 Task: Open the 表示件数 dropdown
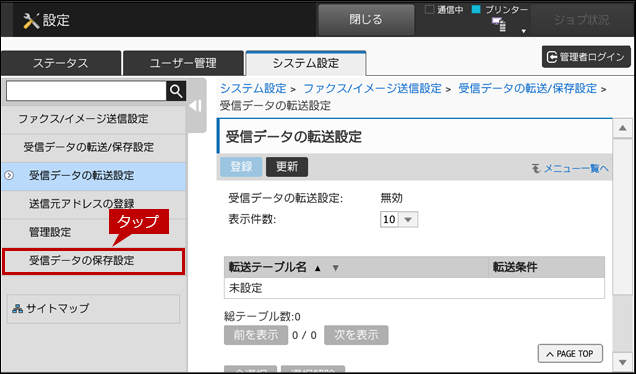pyautogui.click(x=399, y=219)
